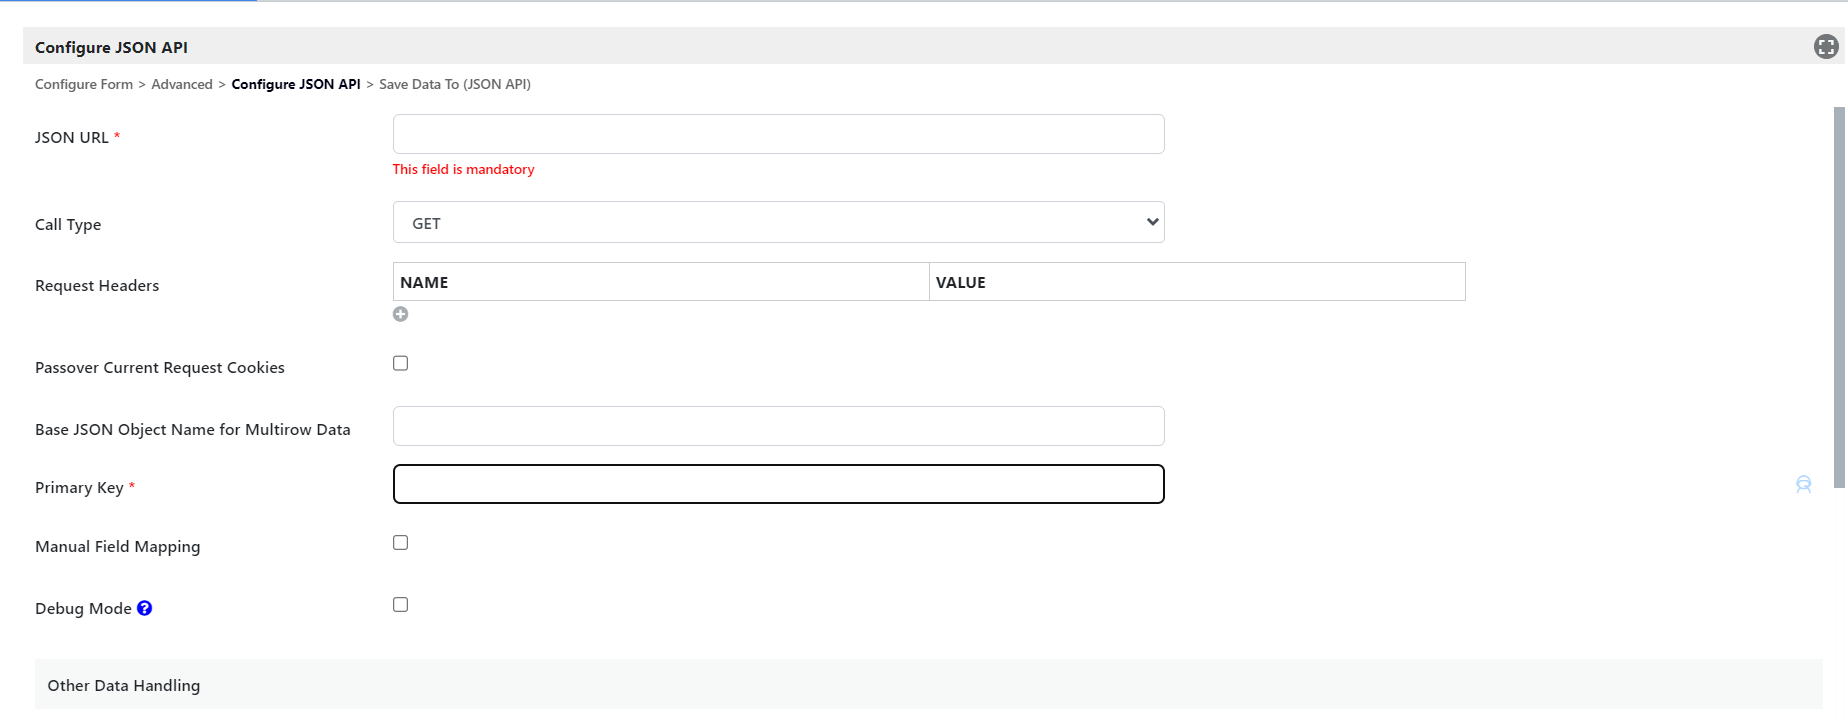Click the Primary Key text field
Viewport: 1848px width, 726px height.
click(x=778, y=484)
